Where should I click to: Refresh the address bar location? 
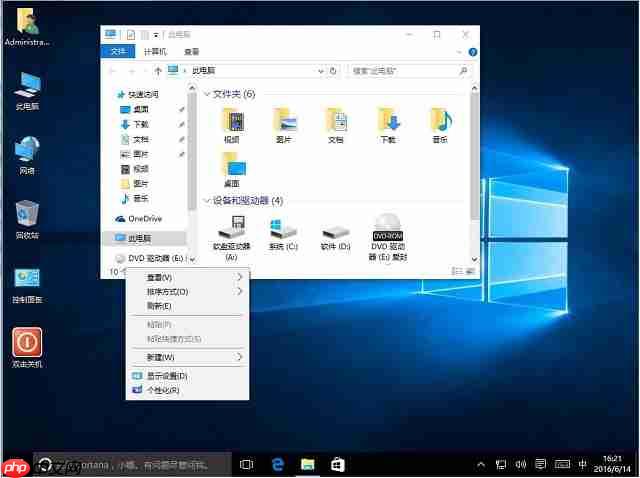click(333, 71)
